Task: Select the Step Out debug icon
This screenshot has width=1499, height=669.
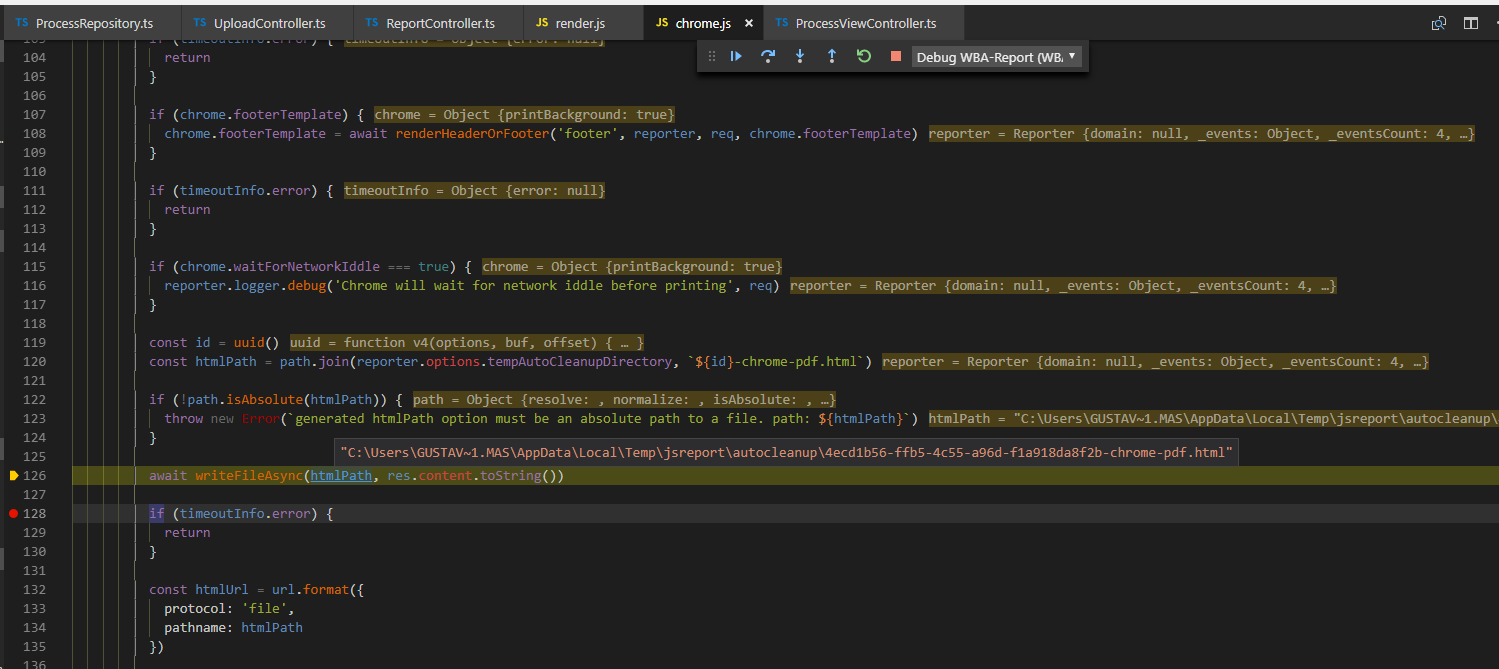Action: pos(831,56)
